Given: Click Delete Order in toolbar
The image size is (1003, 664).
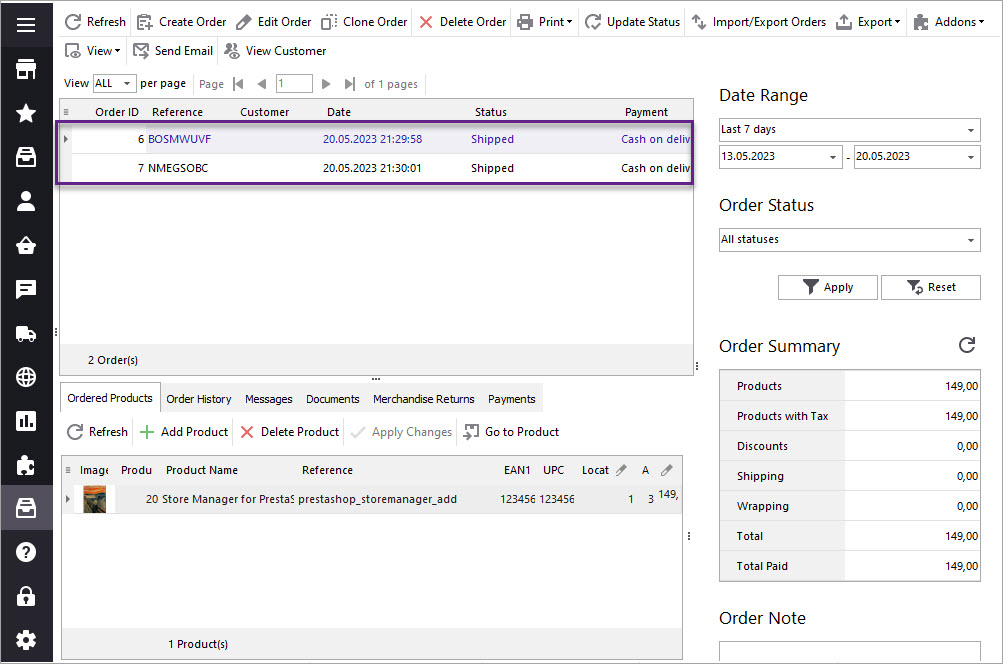Looking at the screenshot, I should 462,22.
